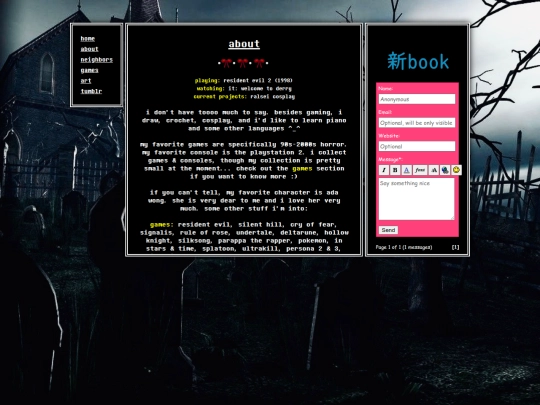The width and height of the screenshot is (540, 405).
Task: Follow the yellow games link in paragraph
Action: pos(302,168)
